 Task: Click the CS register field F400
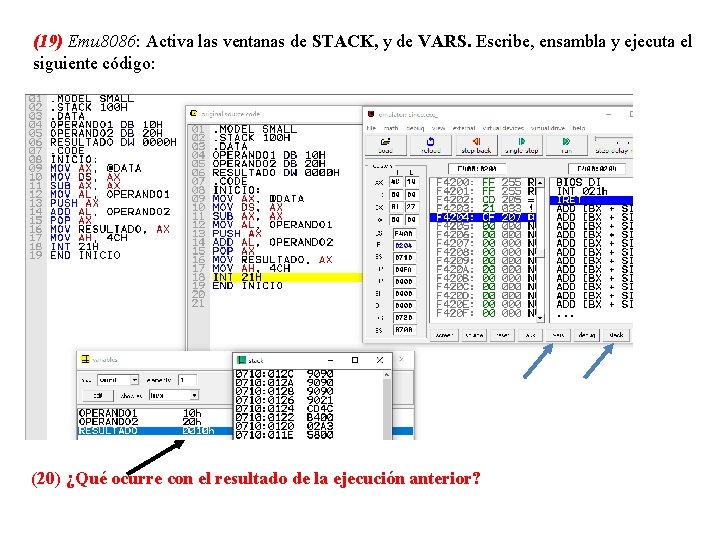pyautogui.click(x=404, y=233)
